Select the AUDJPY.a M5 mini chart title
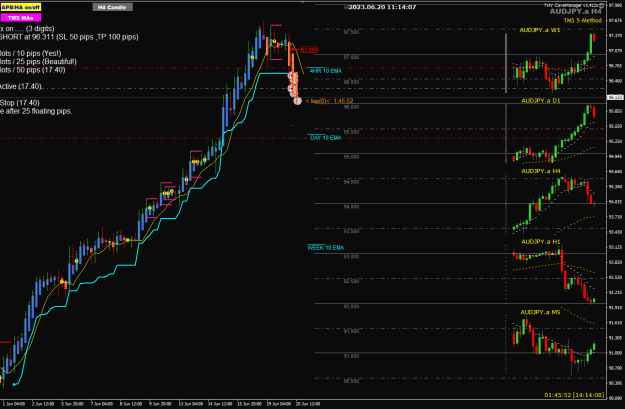The image size is (625, 409). click(540, 312)
